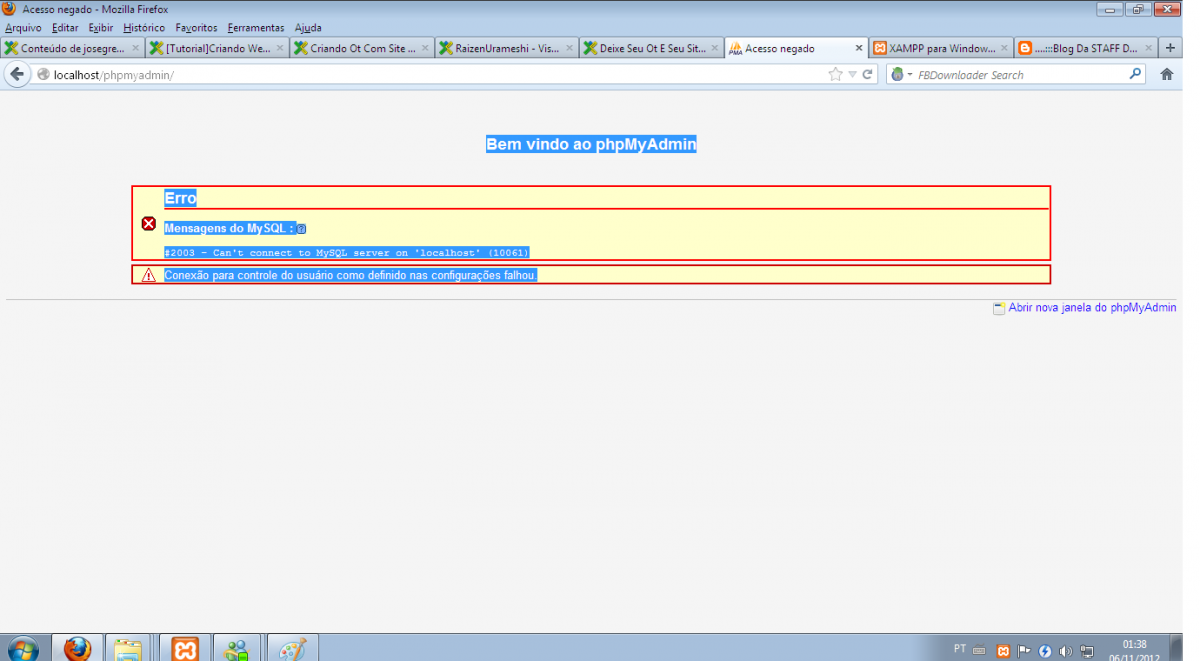Close the '[Tutorial]Criando We...' tab

(x=279, y=48)
